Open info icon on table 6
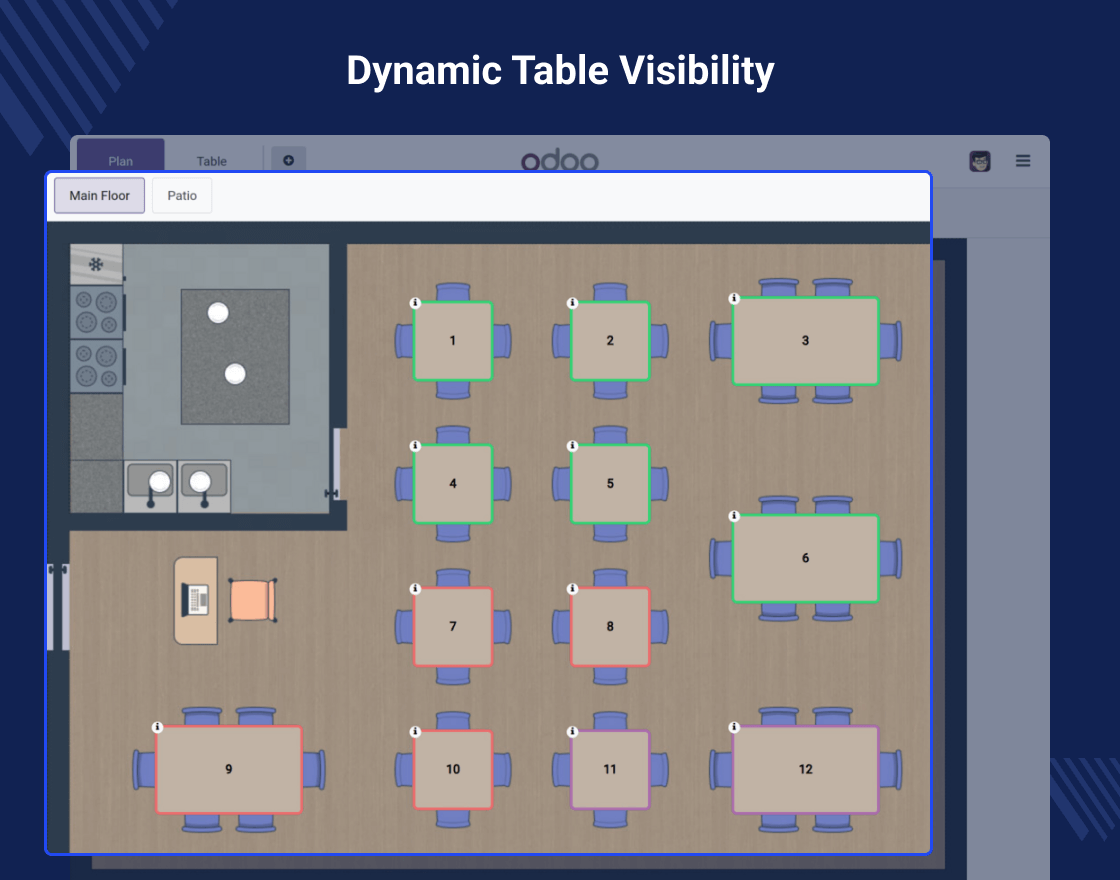 734,516
